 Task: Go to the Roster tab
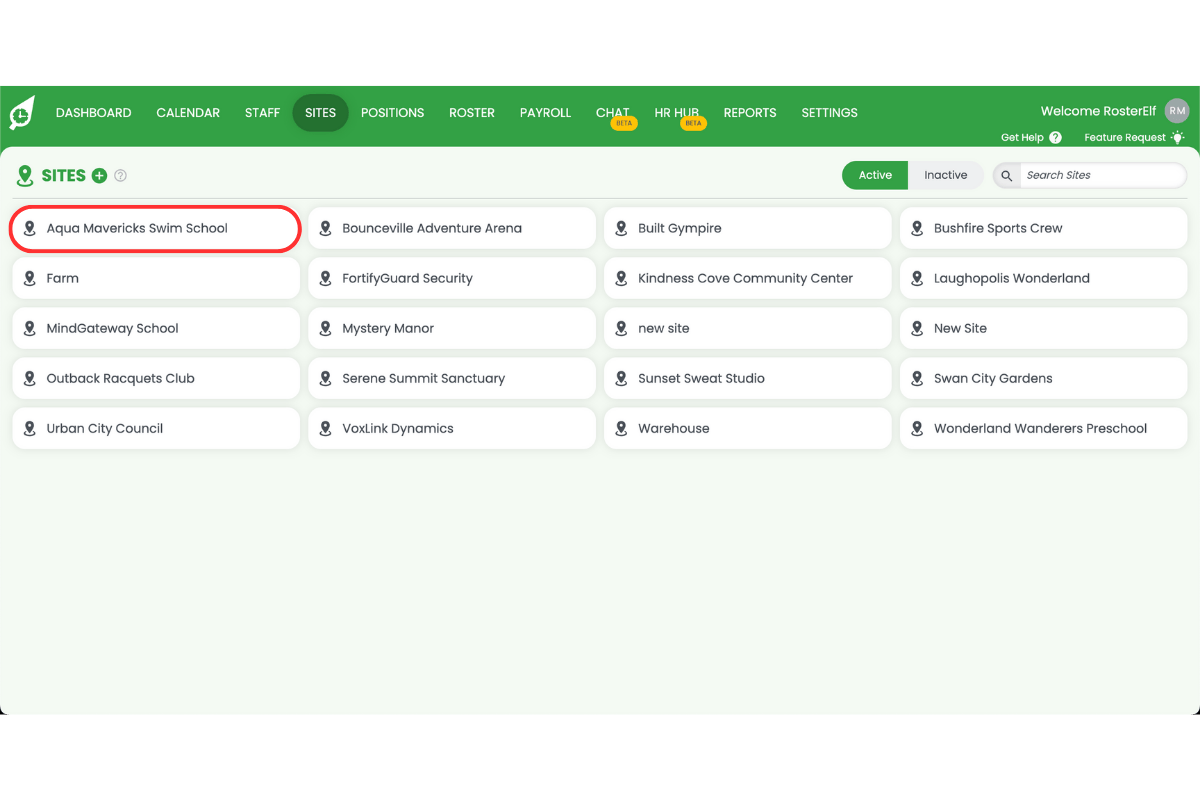tap(472, 113)
